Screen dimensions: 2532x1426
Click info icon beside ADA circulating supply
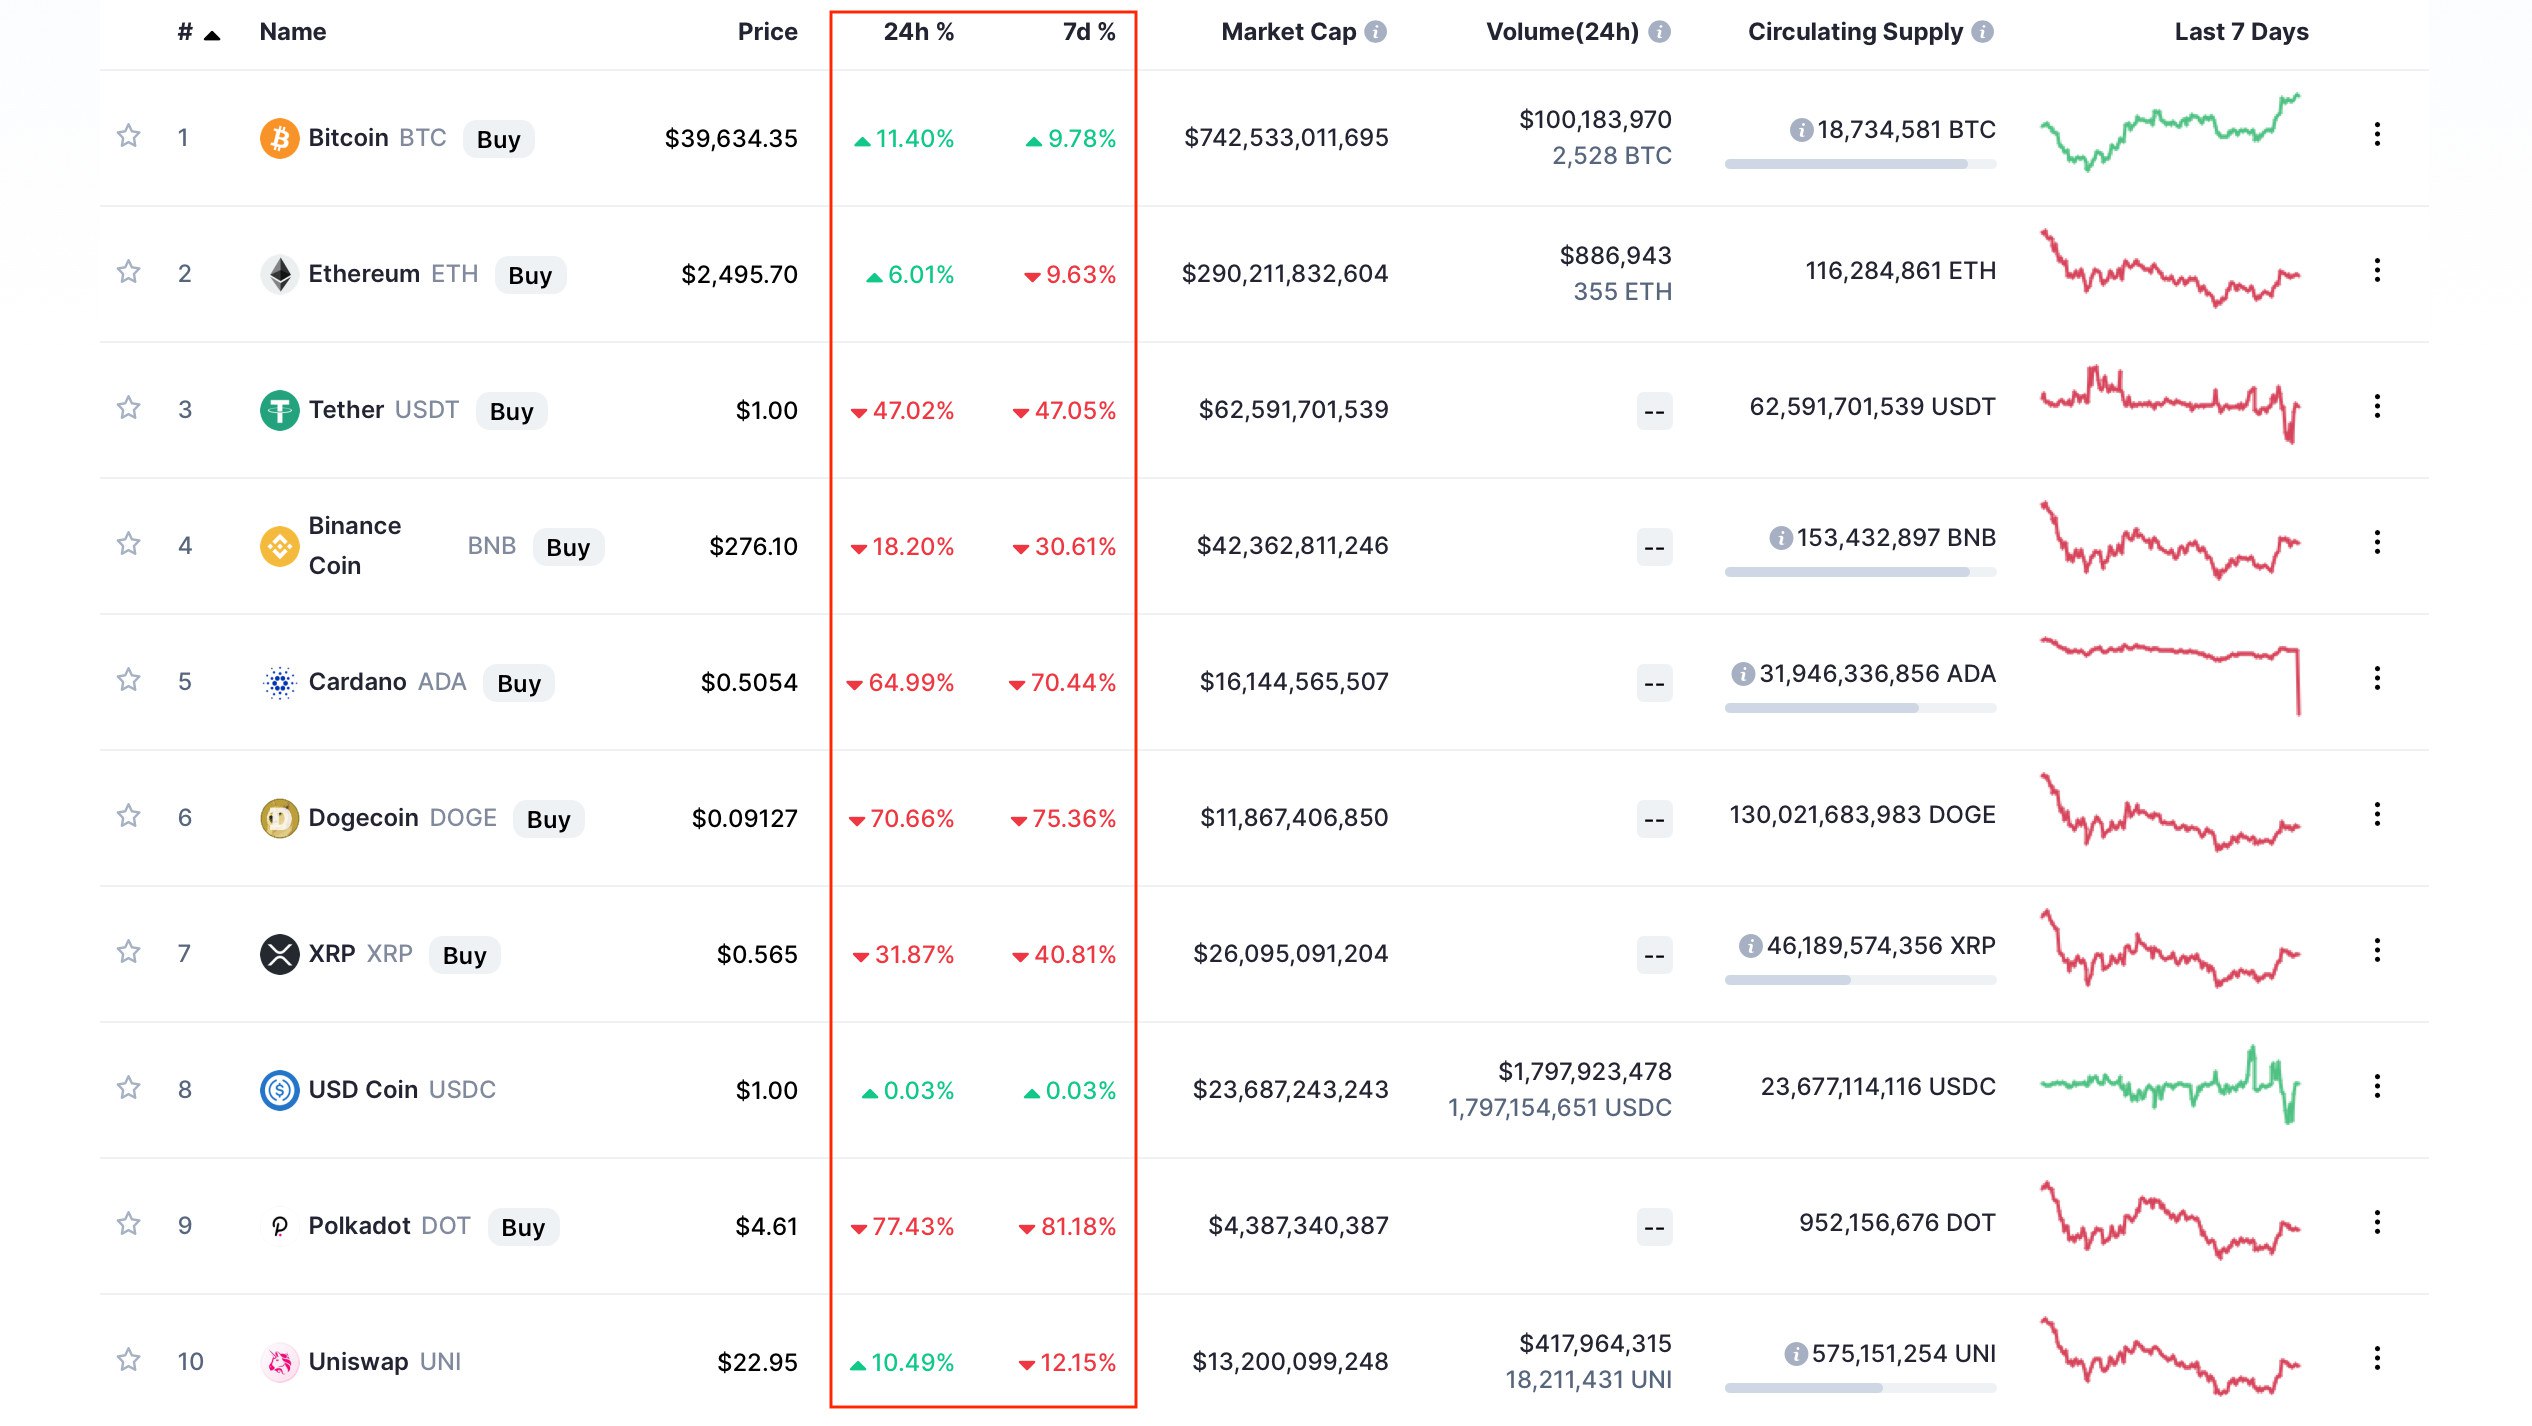[1743, 674]
